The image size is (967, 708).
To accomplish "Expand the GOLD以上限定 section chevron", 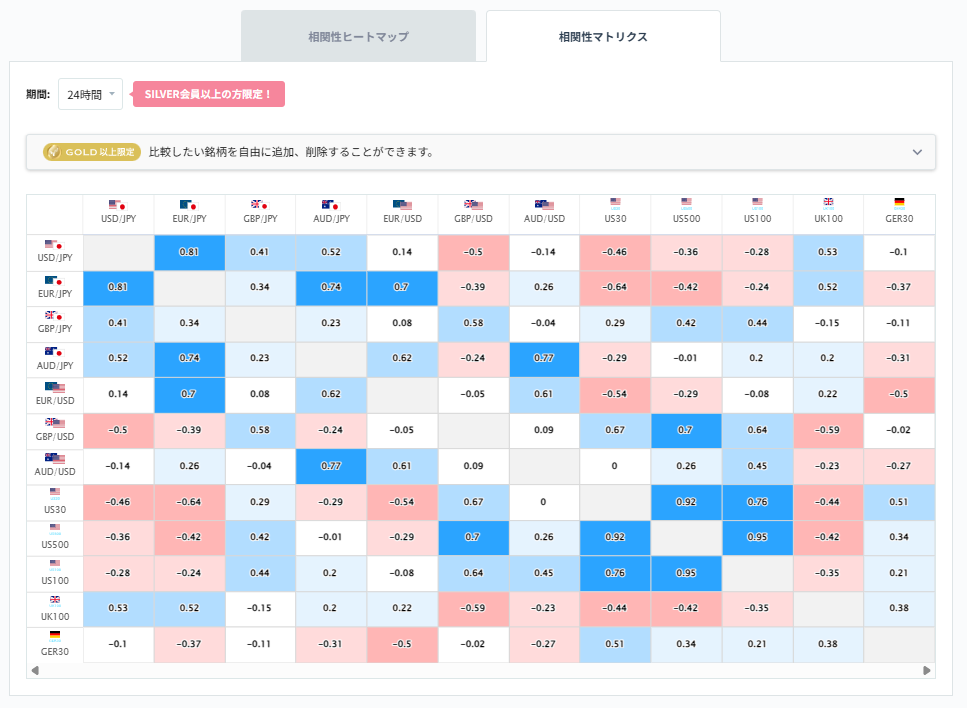I will 917,152.
